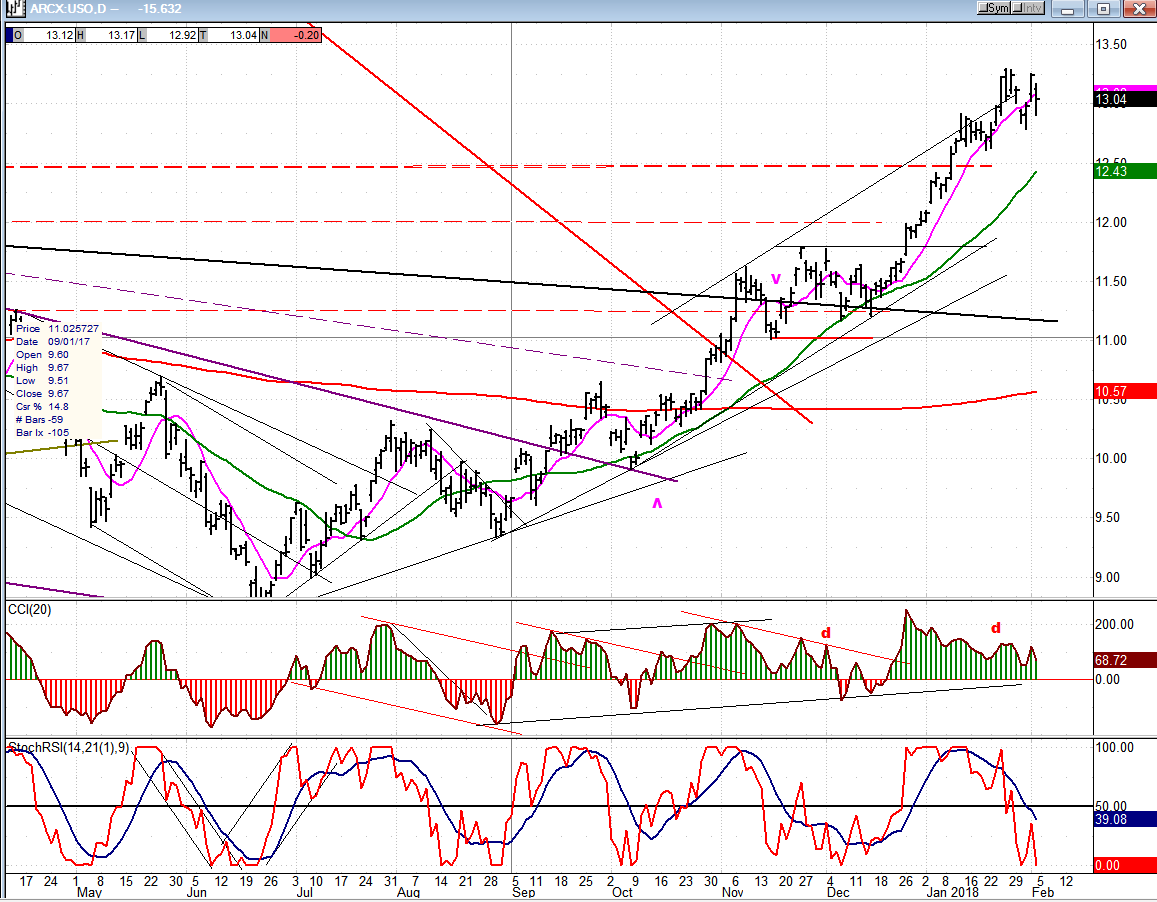Click the magenta v marker near November
The image size is (1157, 902).
775,279
